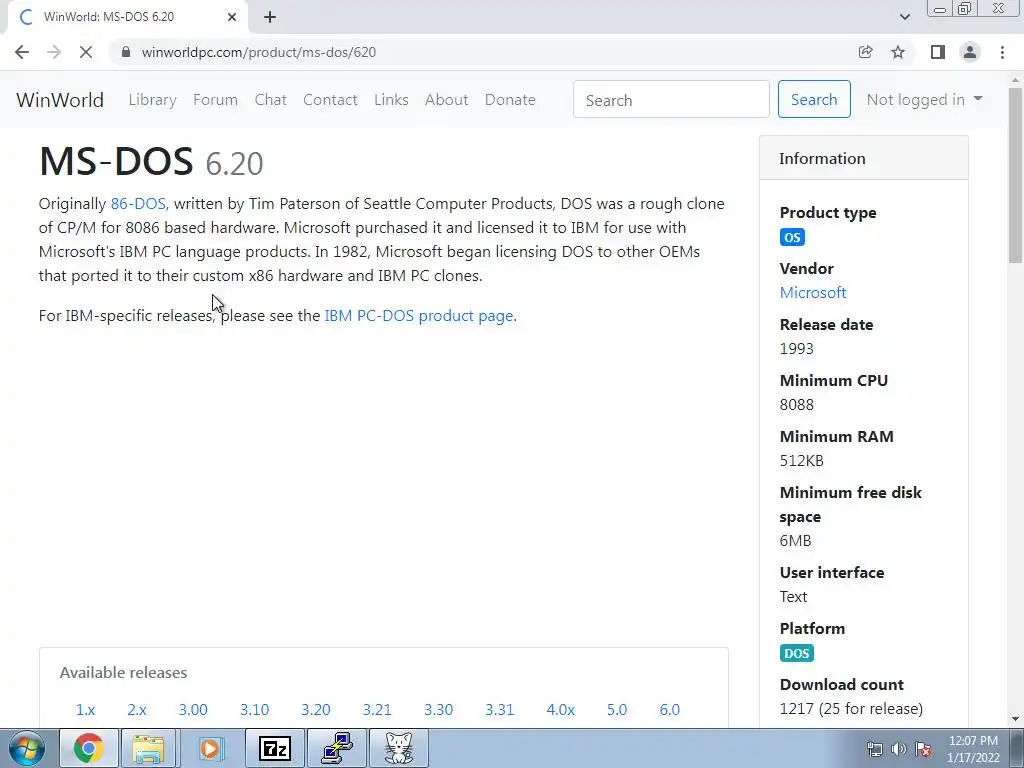Open the Forum page

(x=216, y=100)
